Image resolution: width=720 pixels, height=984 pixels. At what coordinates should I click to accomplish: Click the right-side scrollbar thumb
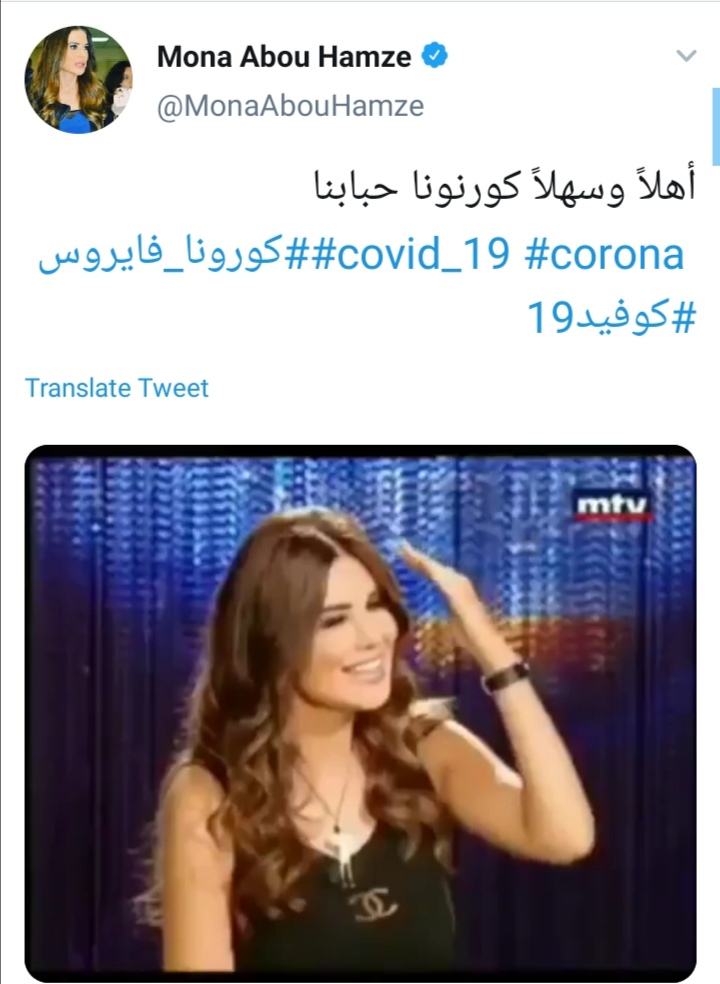(716, 127)
